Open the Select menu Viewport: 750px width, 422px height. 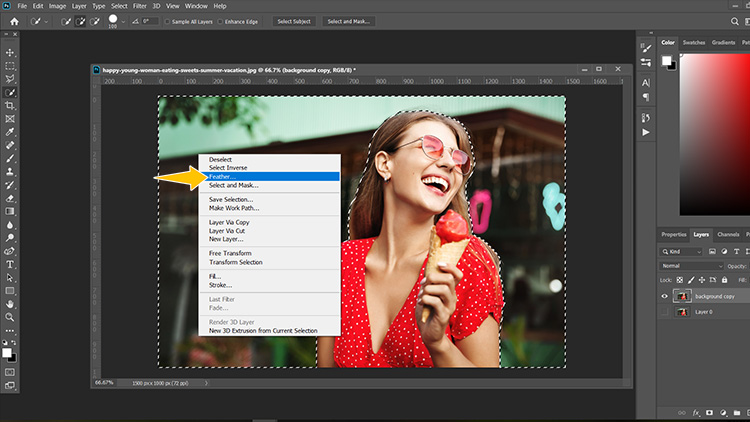(x=119, y=6)
